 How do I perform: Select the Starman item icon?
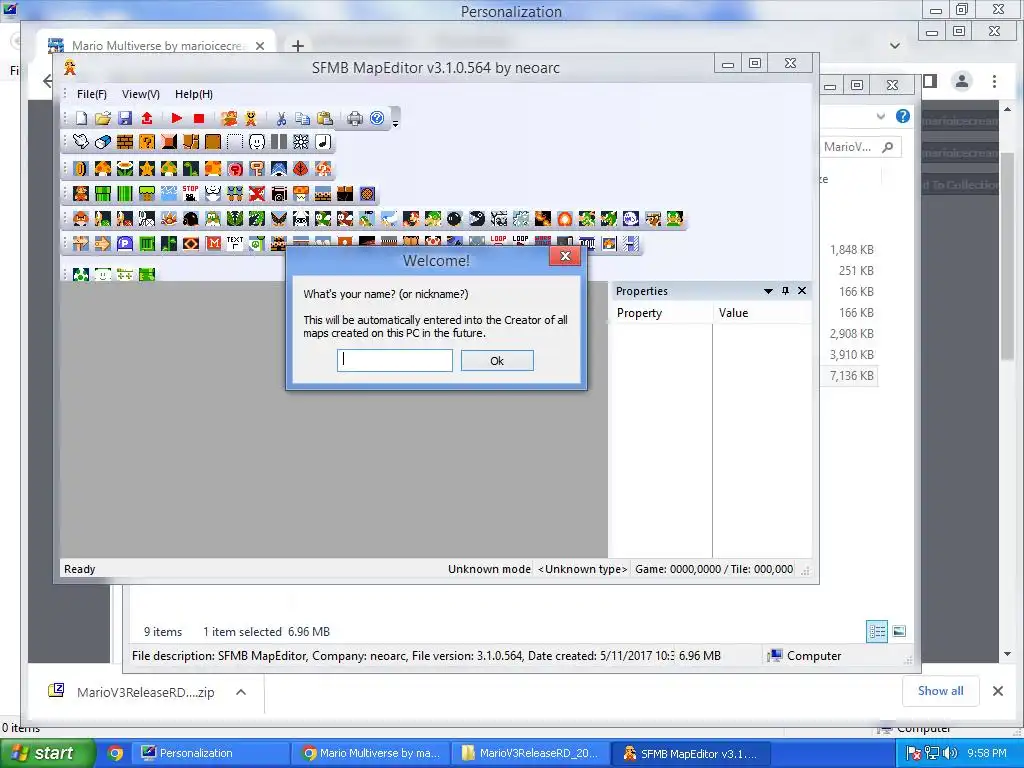[x=147, y=168]
